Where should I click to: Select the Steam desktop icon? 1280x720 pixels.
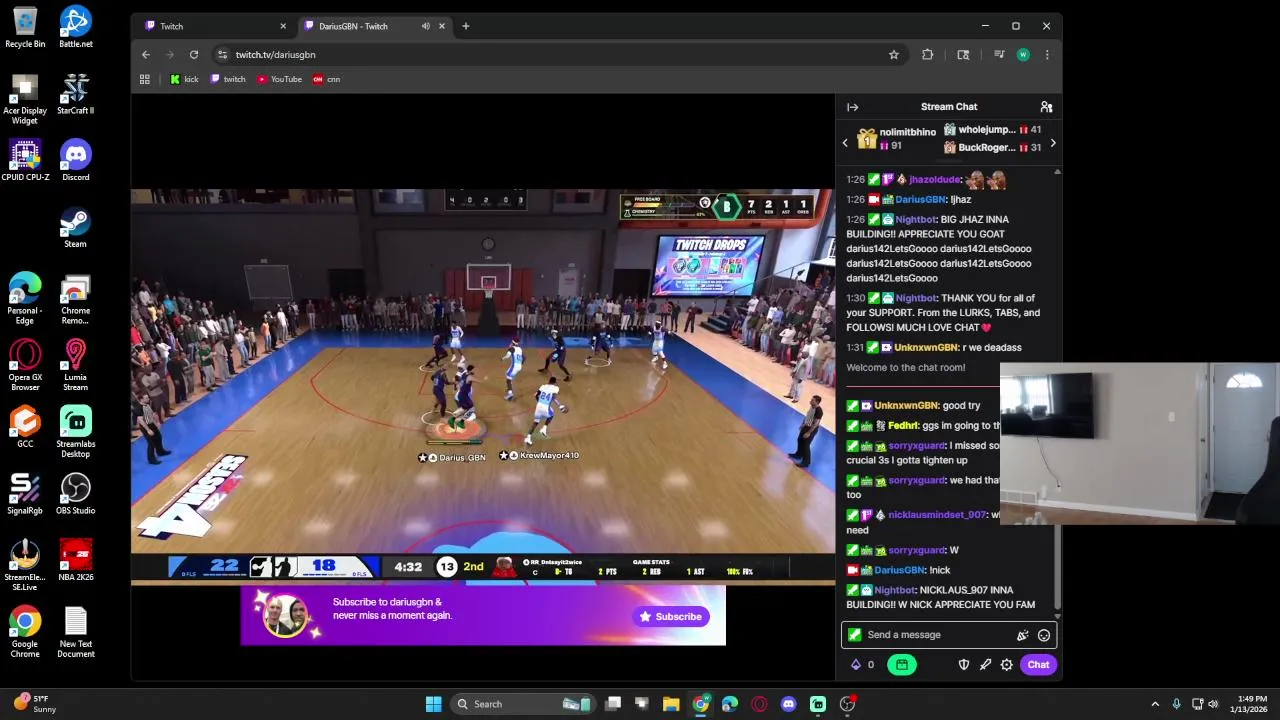tap(75, 228)
